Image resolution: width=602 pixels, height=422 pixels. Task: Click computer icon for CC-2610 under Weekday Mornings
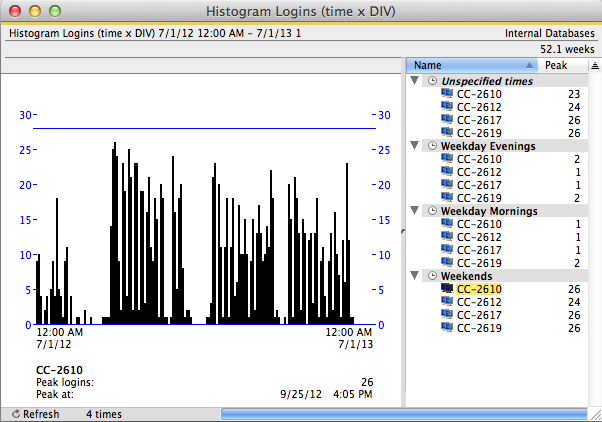447,223
